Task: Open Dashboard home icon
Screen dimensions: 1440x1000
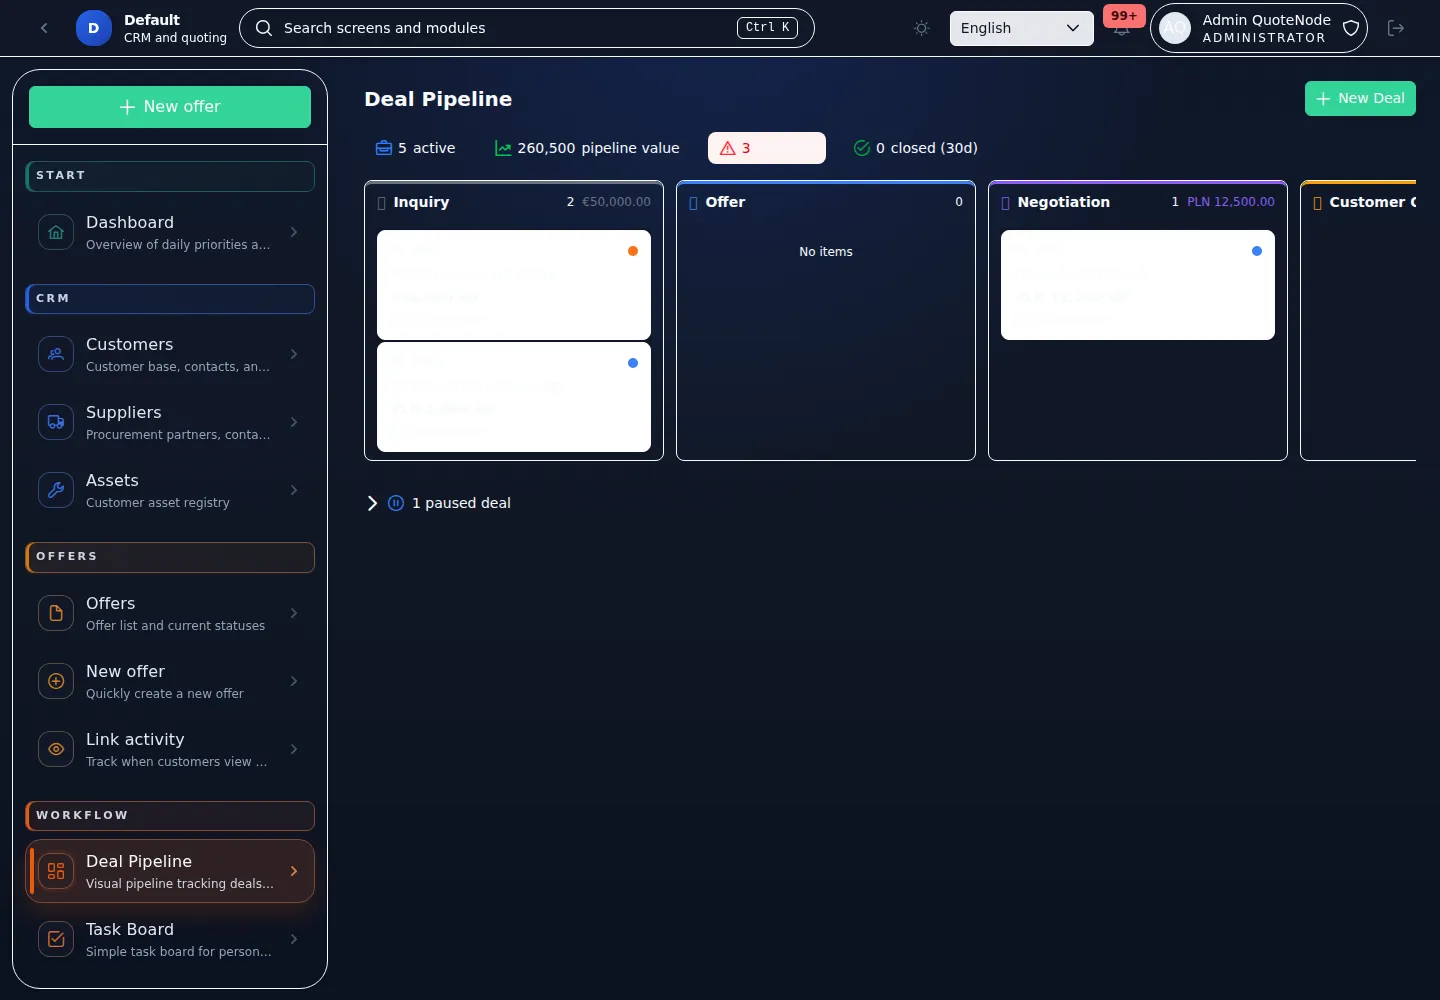Action: 56,232
